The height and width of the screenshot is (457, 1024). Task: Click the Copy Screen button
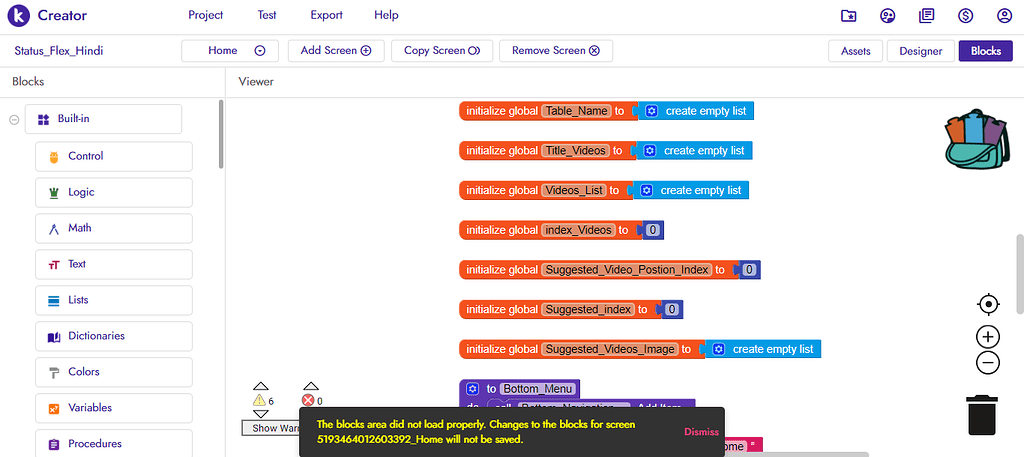[x=442, y=51]
